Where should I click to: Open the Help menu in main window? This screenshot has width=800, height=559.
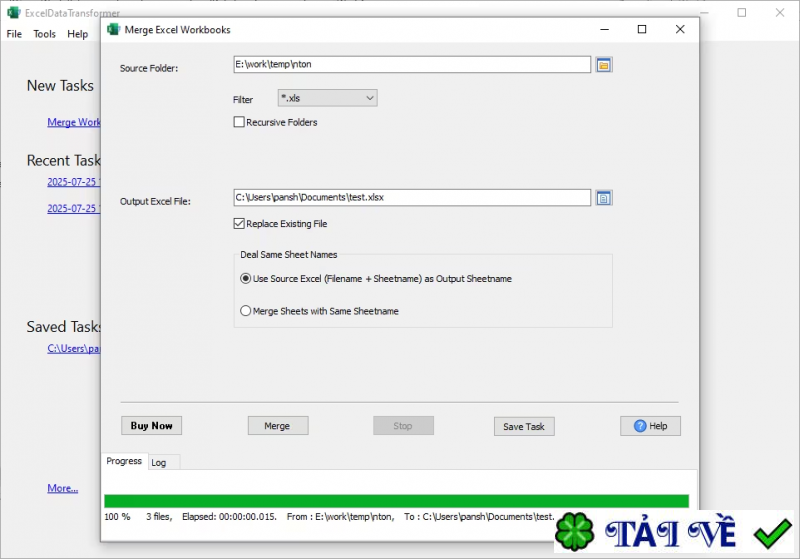78,34
